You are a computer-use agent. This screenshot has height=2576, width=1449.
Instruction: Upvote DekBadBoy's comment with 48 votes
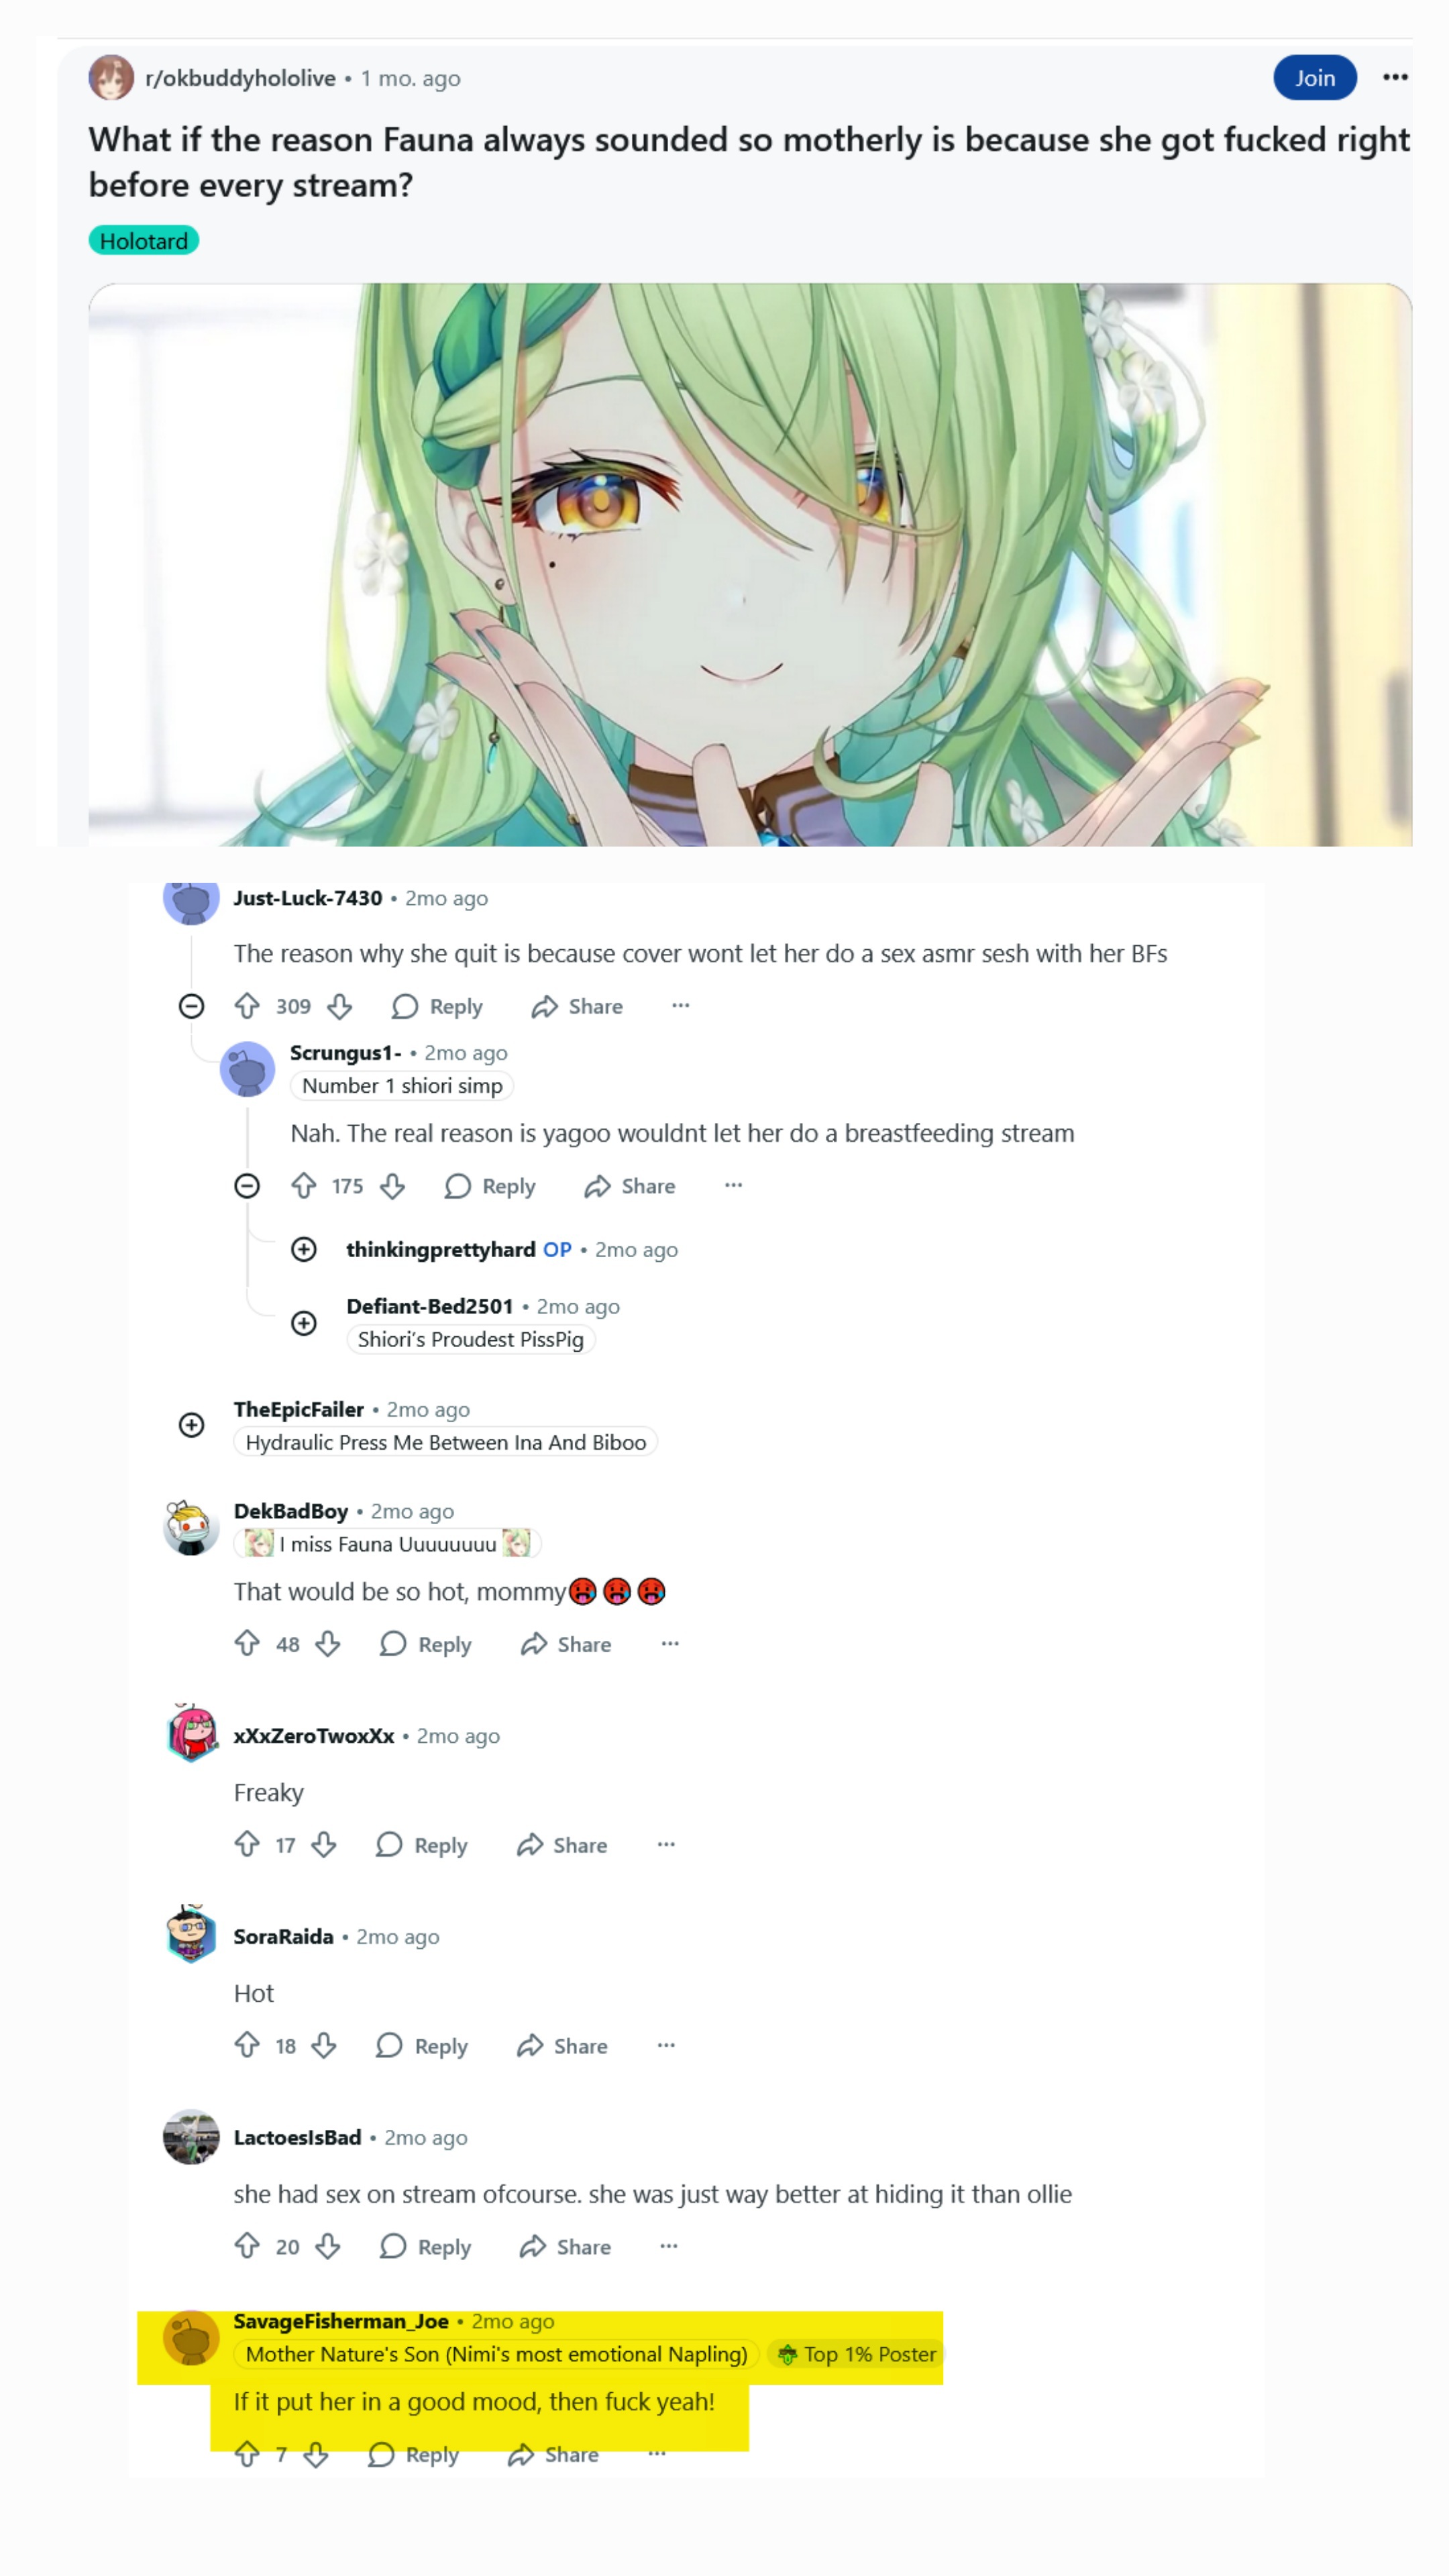click(247, 1644)
